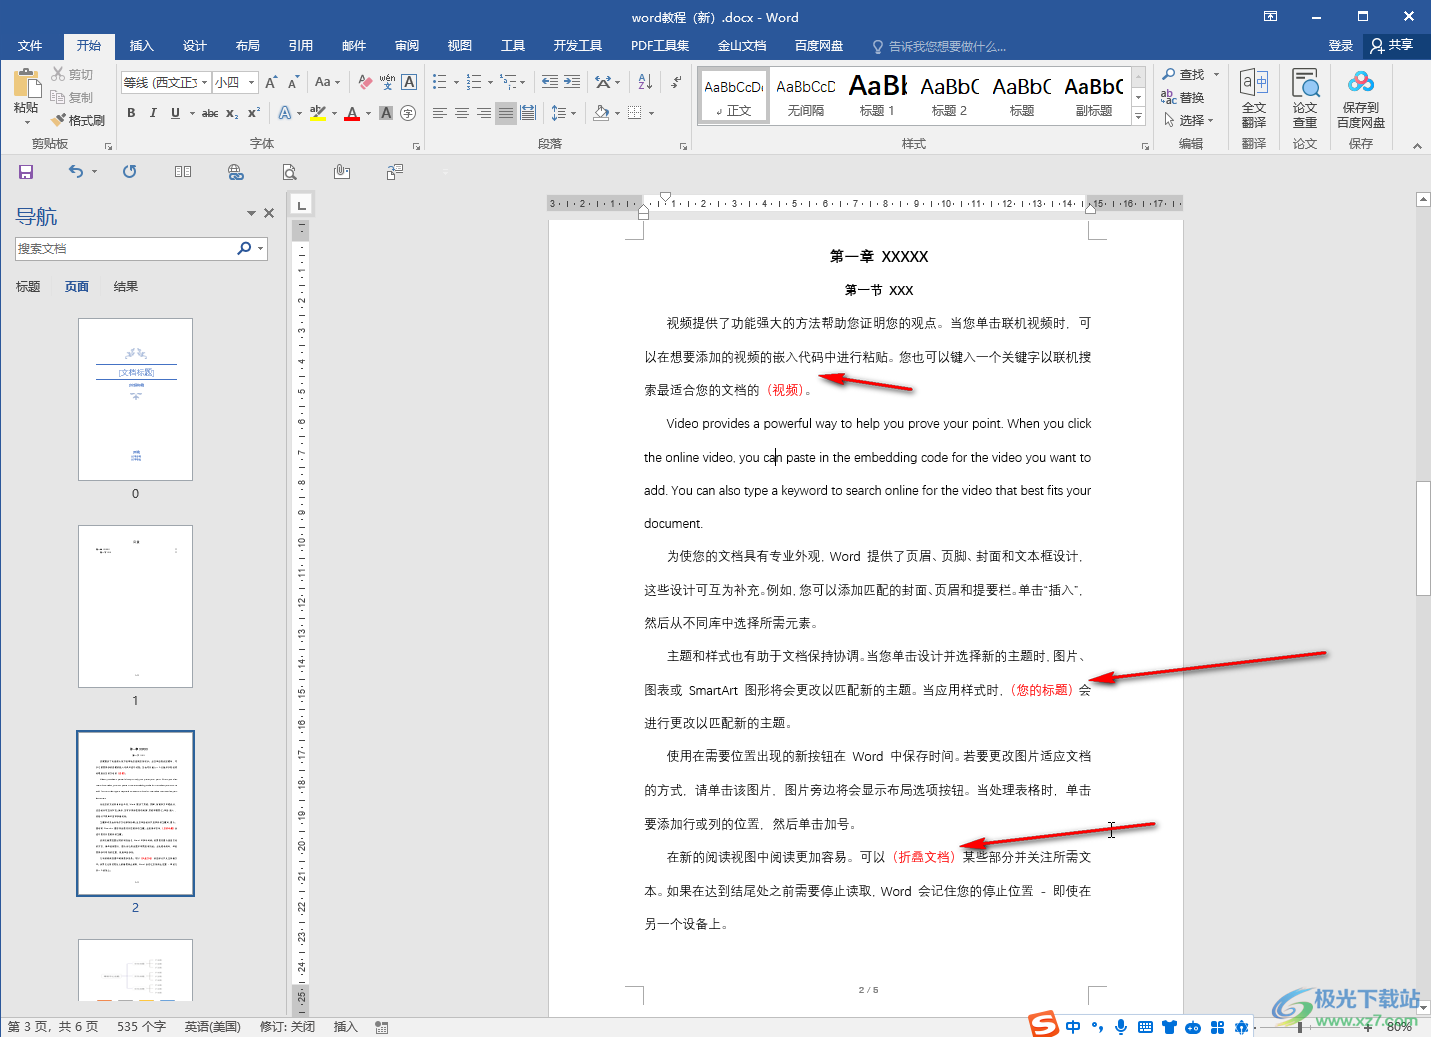Click the Format Painter (格式刷) button
1431x1037 pixels.
[x=78, y=120]
